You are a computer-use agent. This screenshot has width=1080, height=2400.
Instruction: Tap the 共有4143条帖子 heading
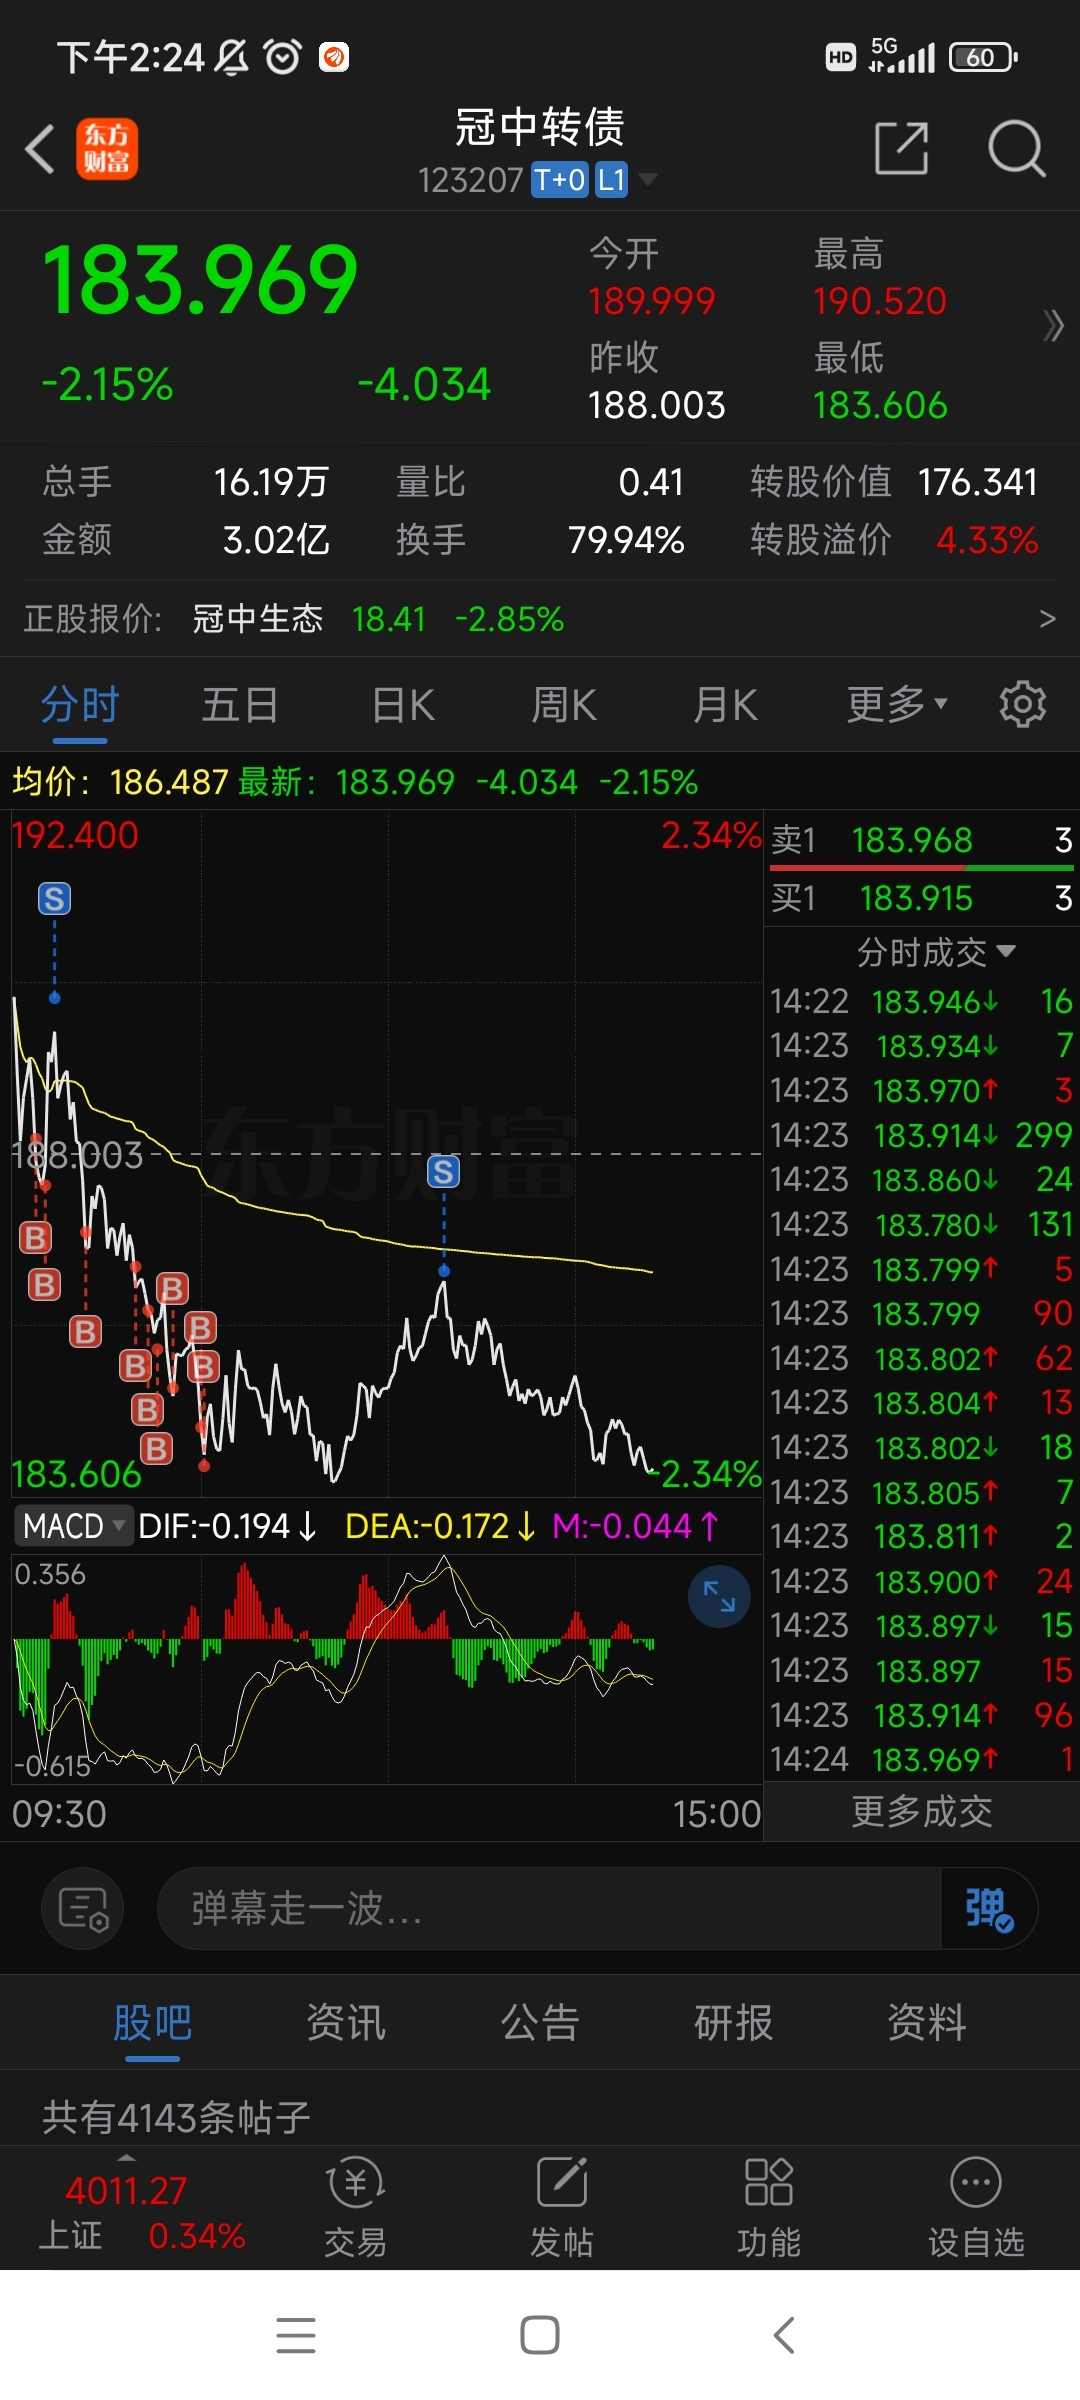[176, 2116]
